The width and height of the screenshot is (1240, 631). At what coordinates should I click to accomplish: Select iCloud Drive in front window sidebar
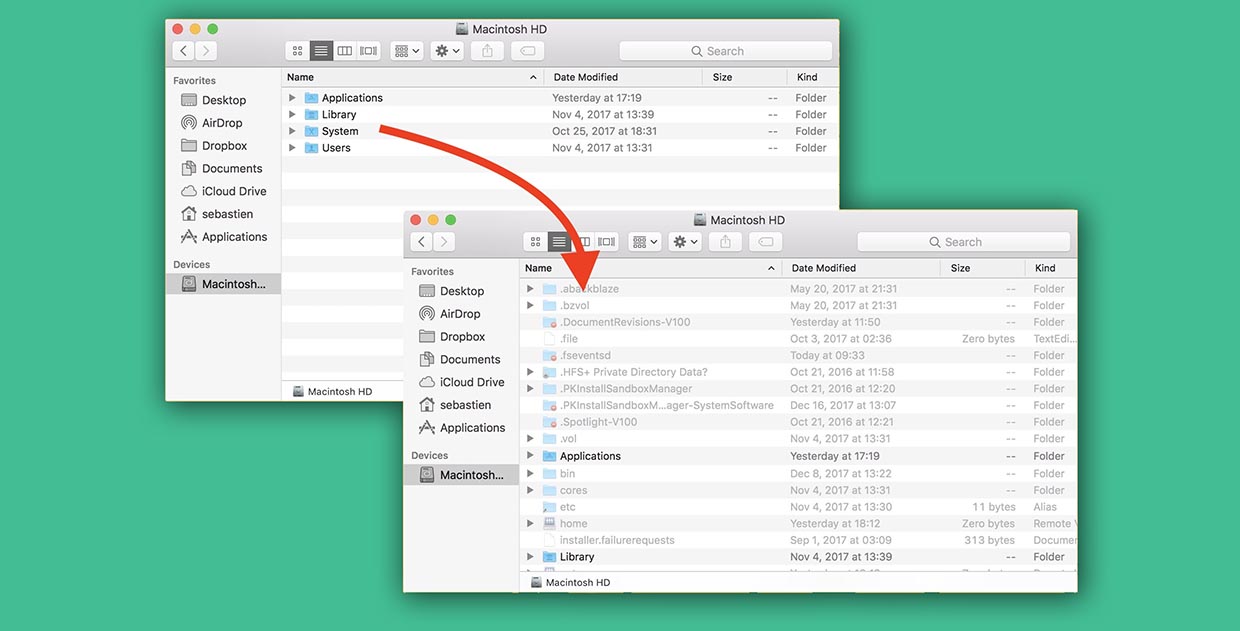click(x=461, y=382)
